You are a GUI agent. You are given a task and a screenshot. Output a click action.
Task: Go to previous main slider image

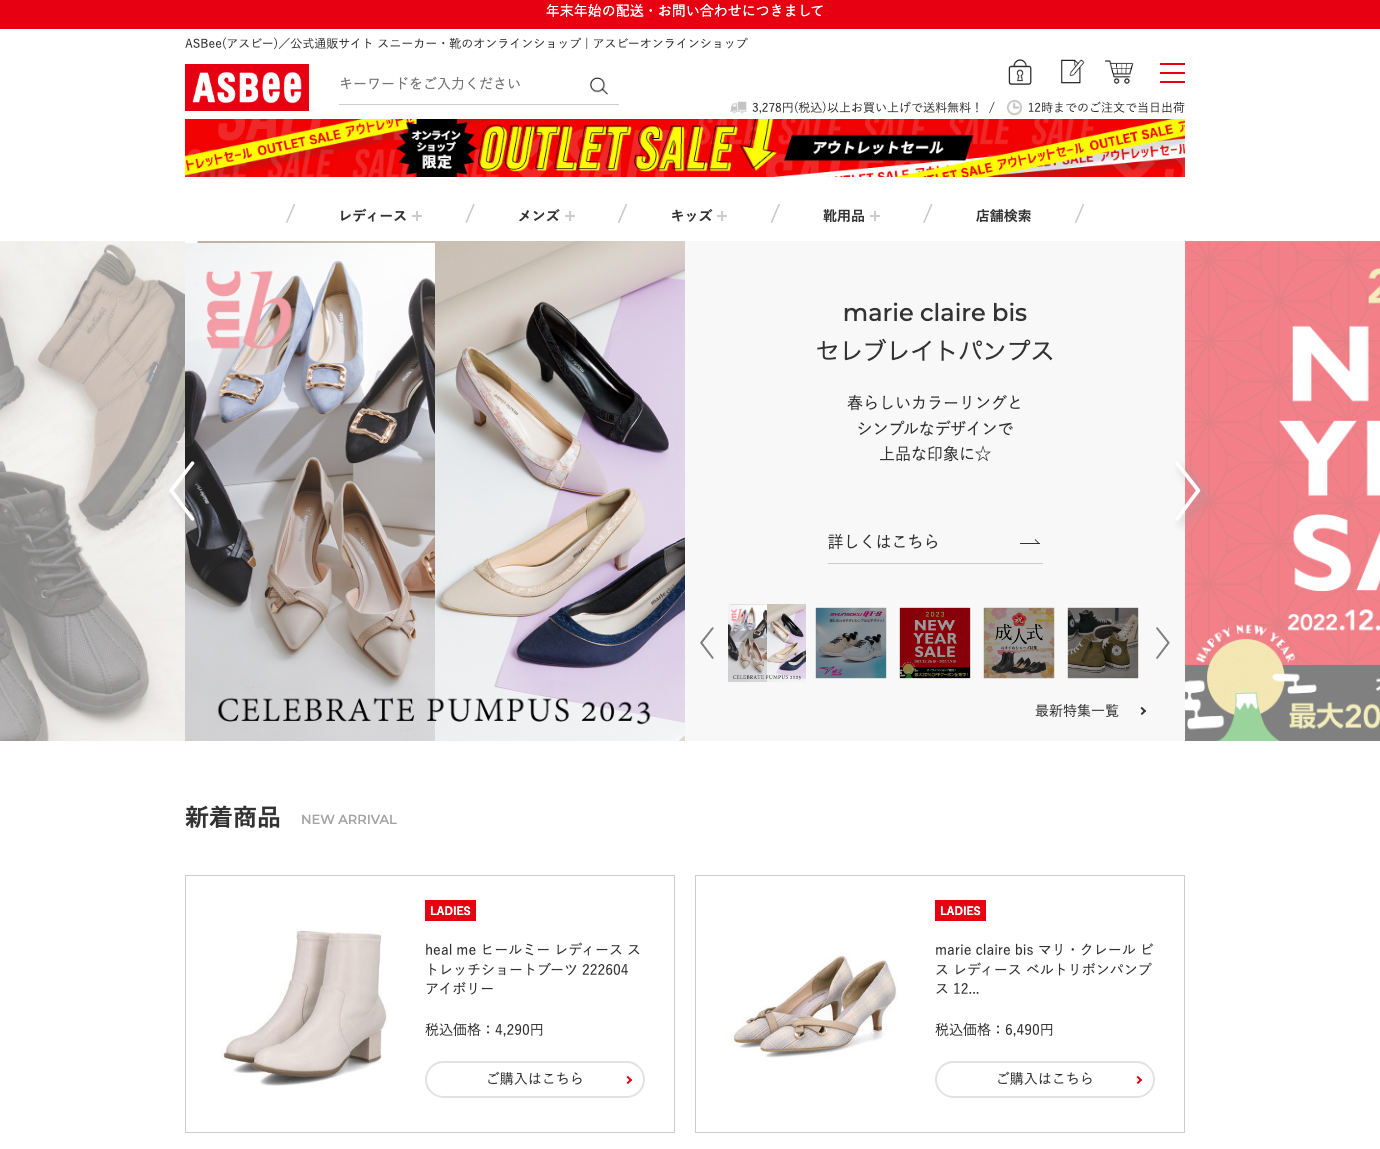182,491
